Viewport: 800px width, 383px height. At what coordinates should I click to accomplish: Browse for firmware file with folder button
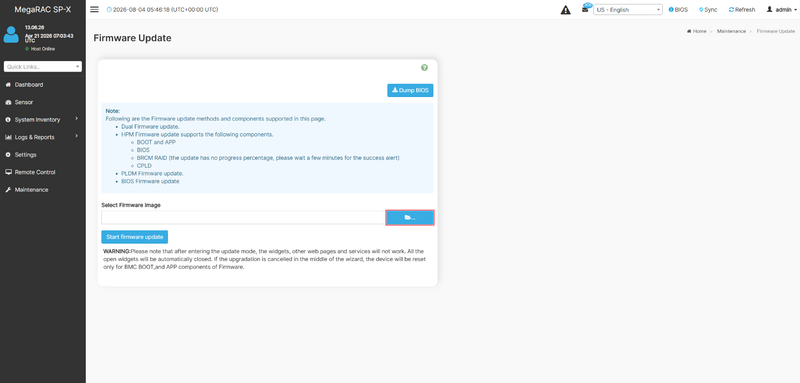pyautogui.click(x=410, y=218)
